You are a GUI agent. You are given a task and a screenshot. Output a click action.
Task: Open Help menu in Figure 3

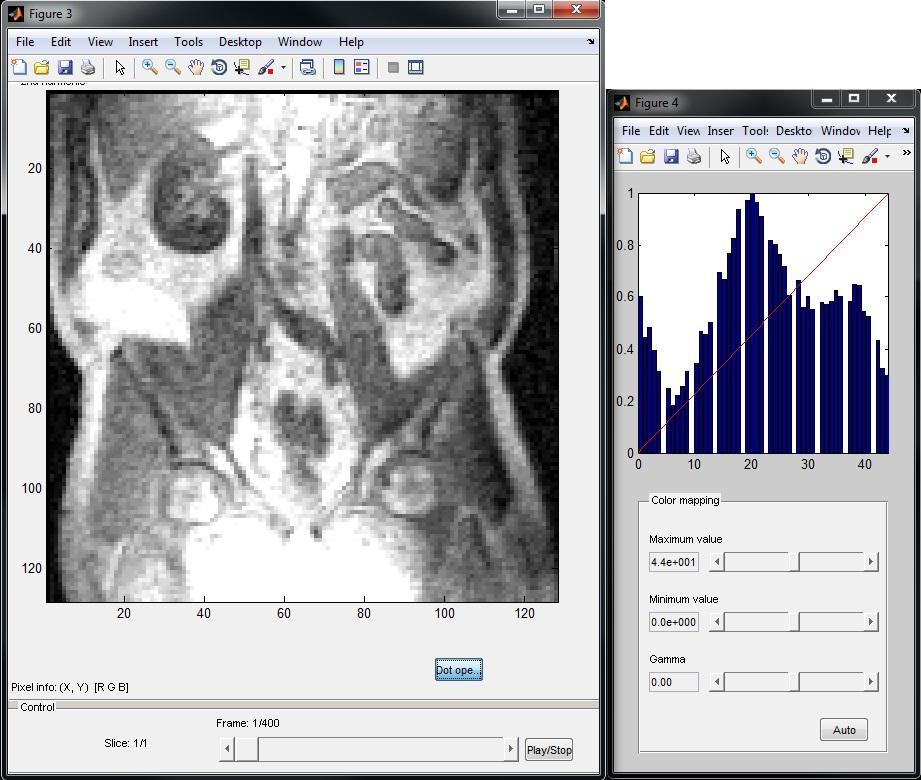(x=351, y=42)
